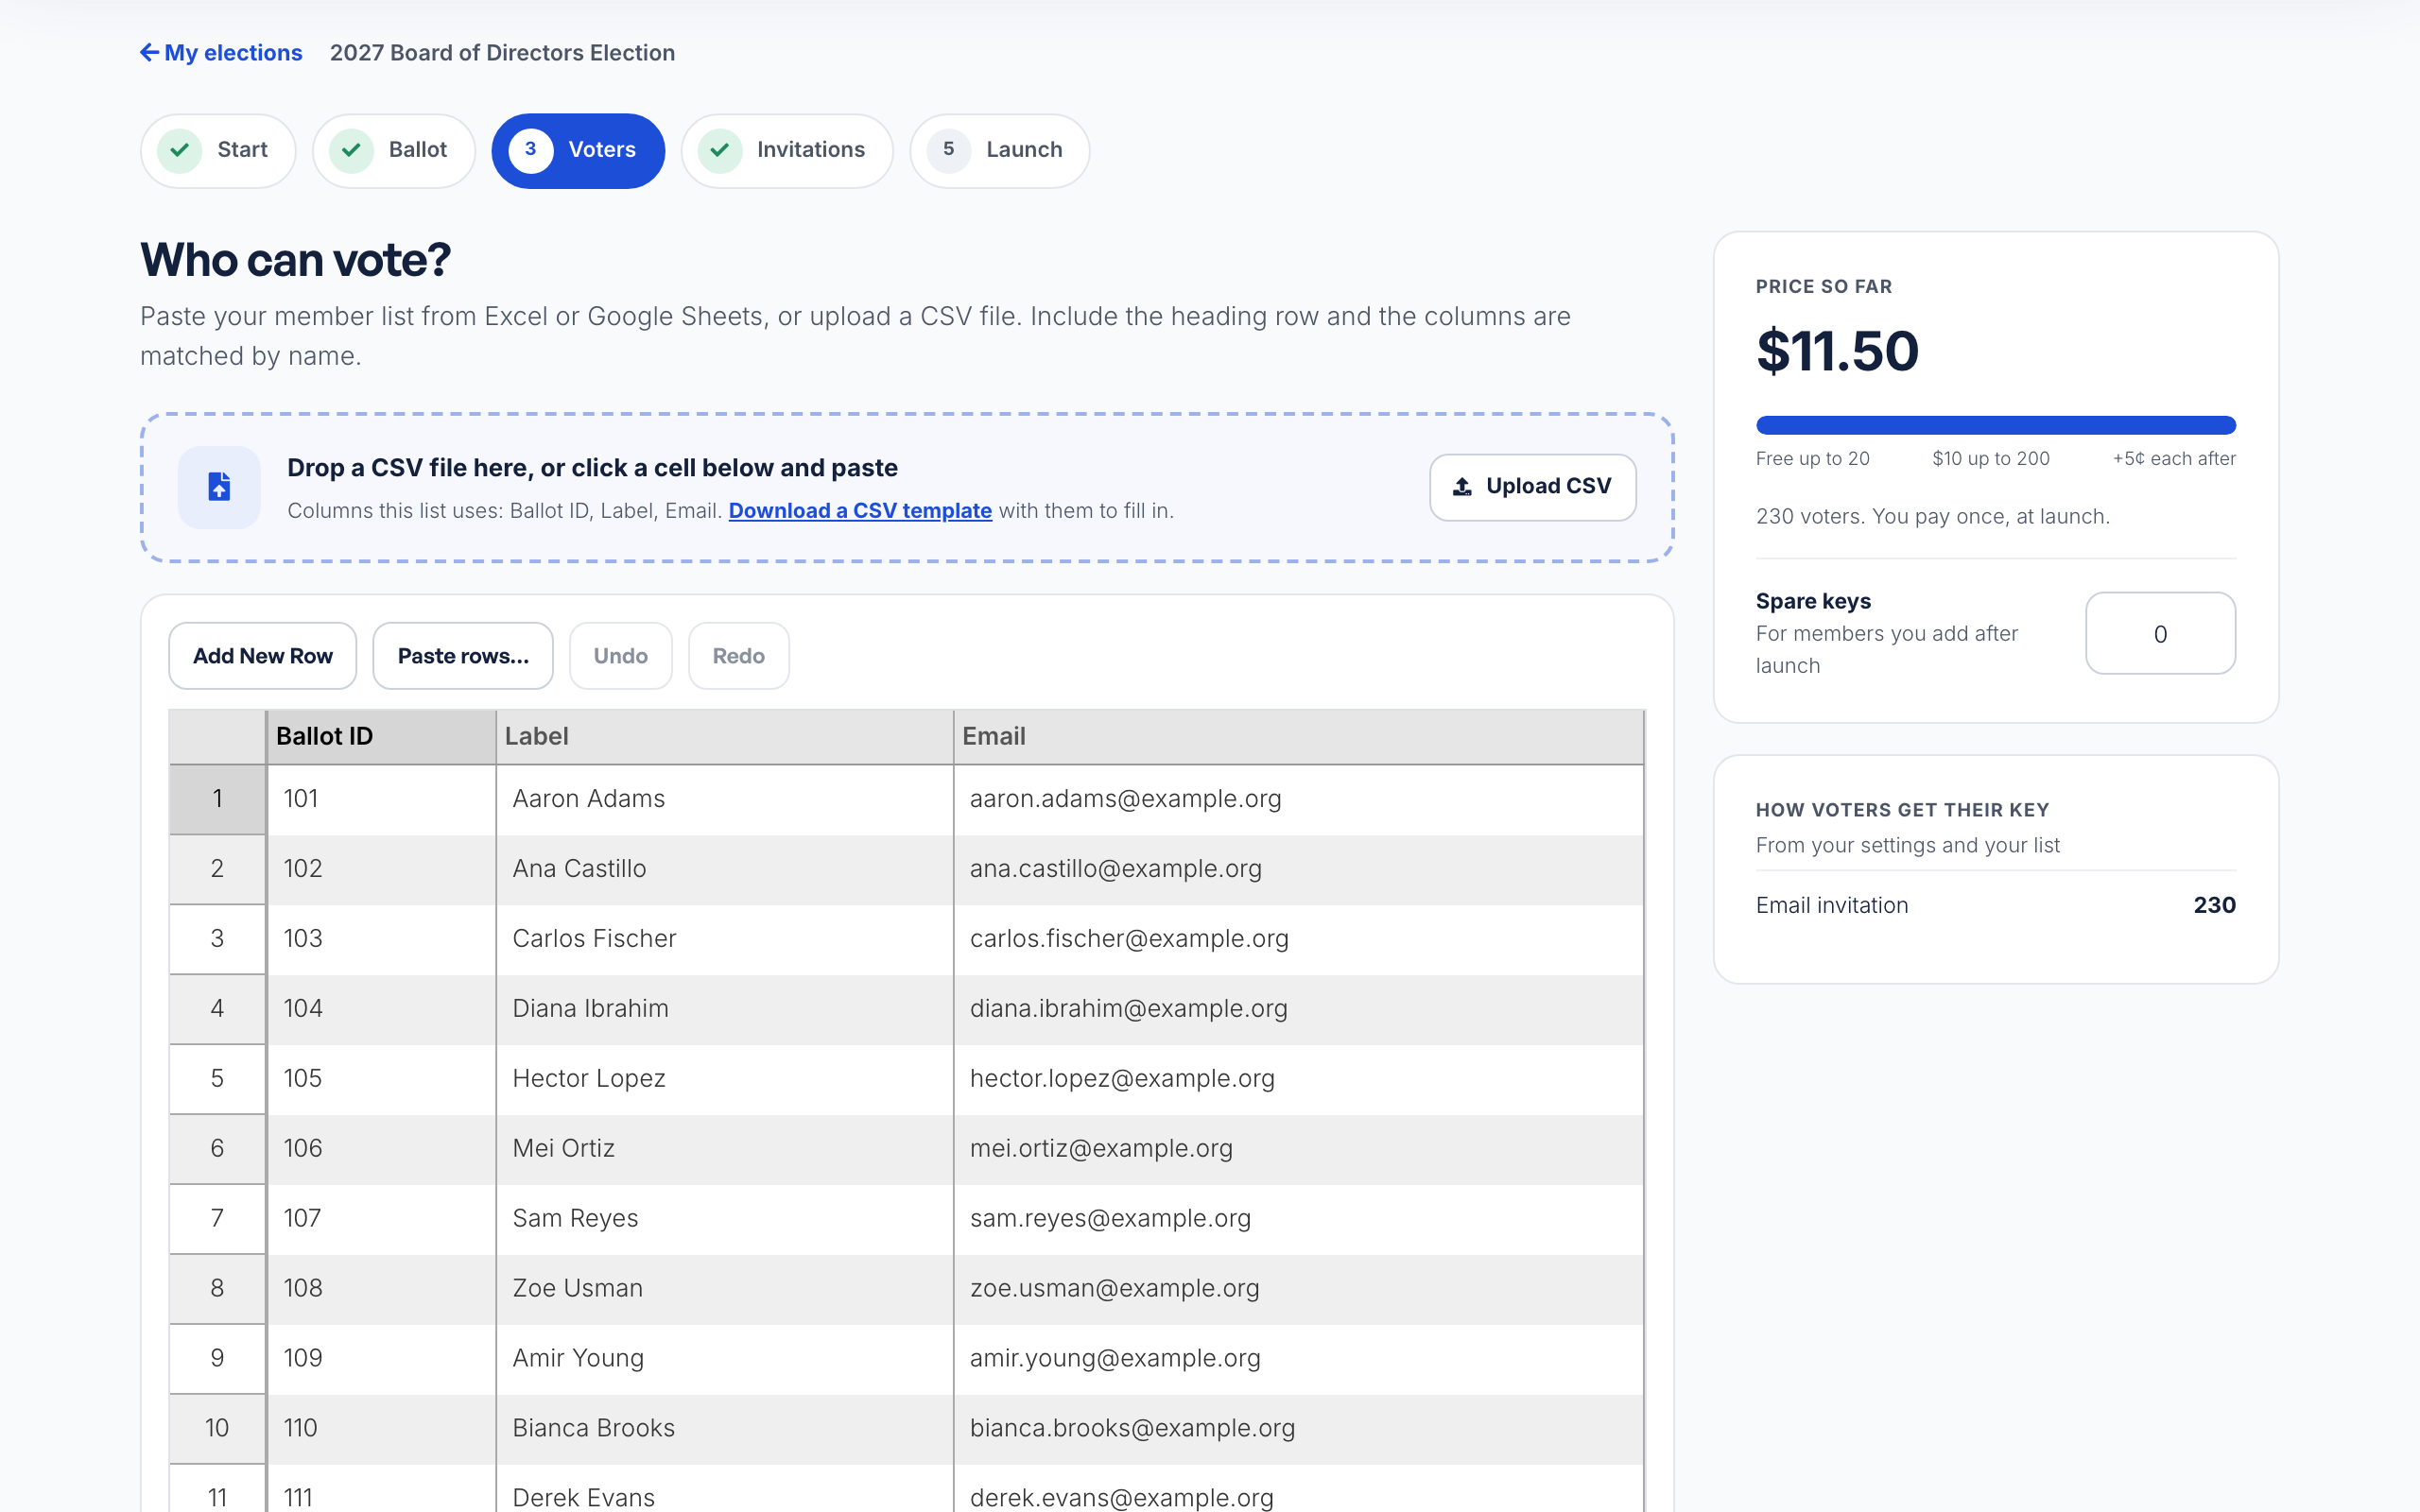2420x1512 pixels.
Task: Open Paste rows dialog
Action: (x=463, y=656)
